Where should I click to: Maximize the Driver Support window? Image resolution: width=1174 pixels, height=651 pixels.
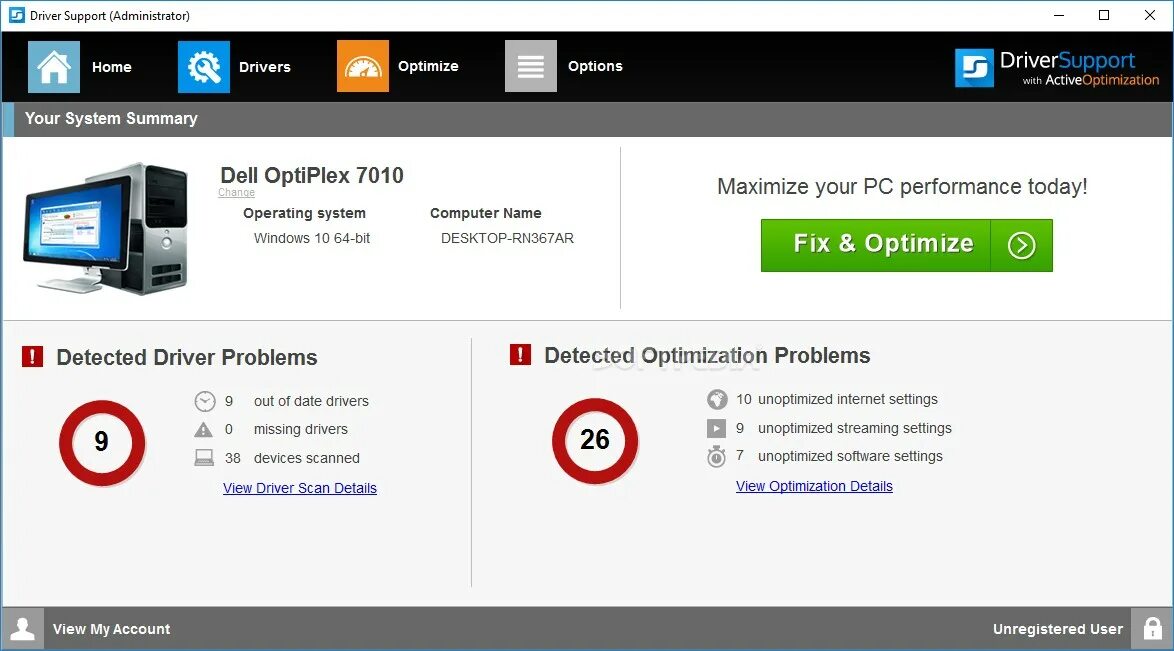pyautogui.click(x=1104, y=15)
